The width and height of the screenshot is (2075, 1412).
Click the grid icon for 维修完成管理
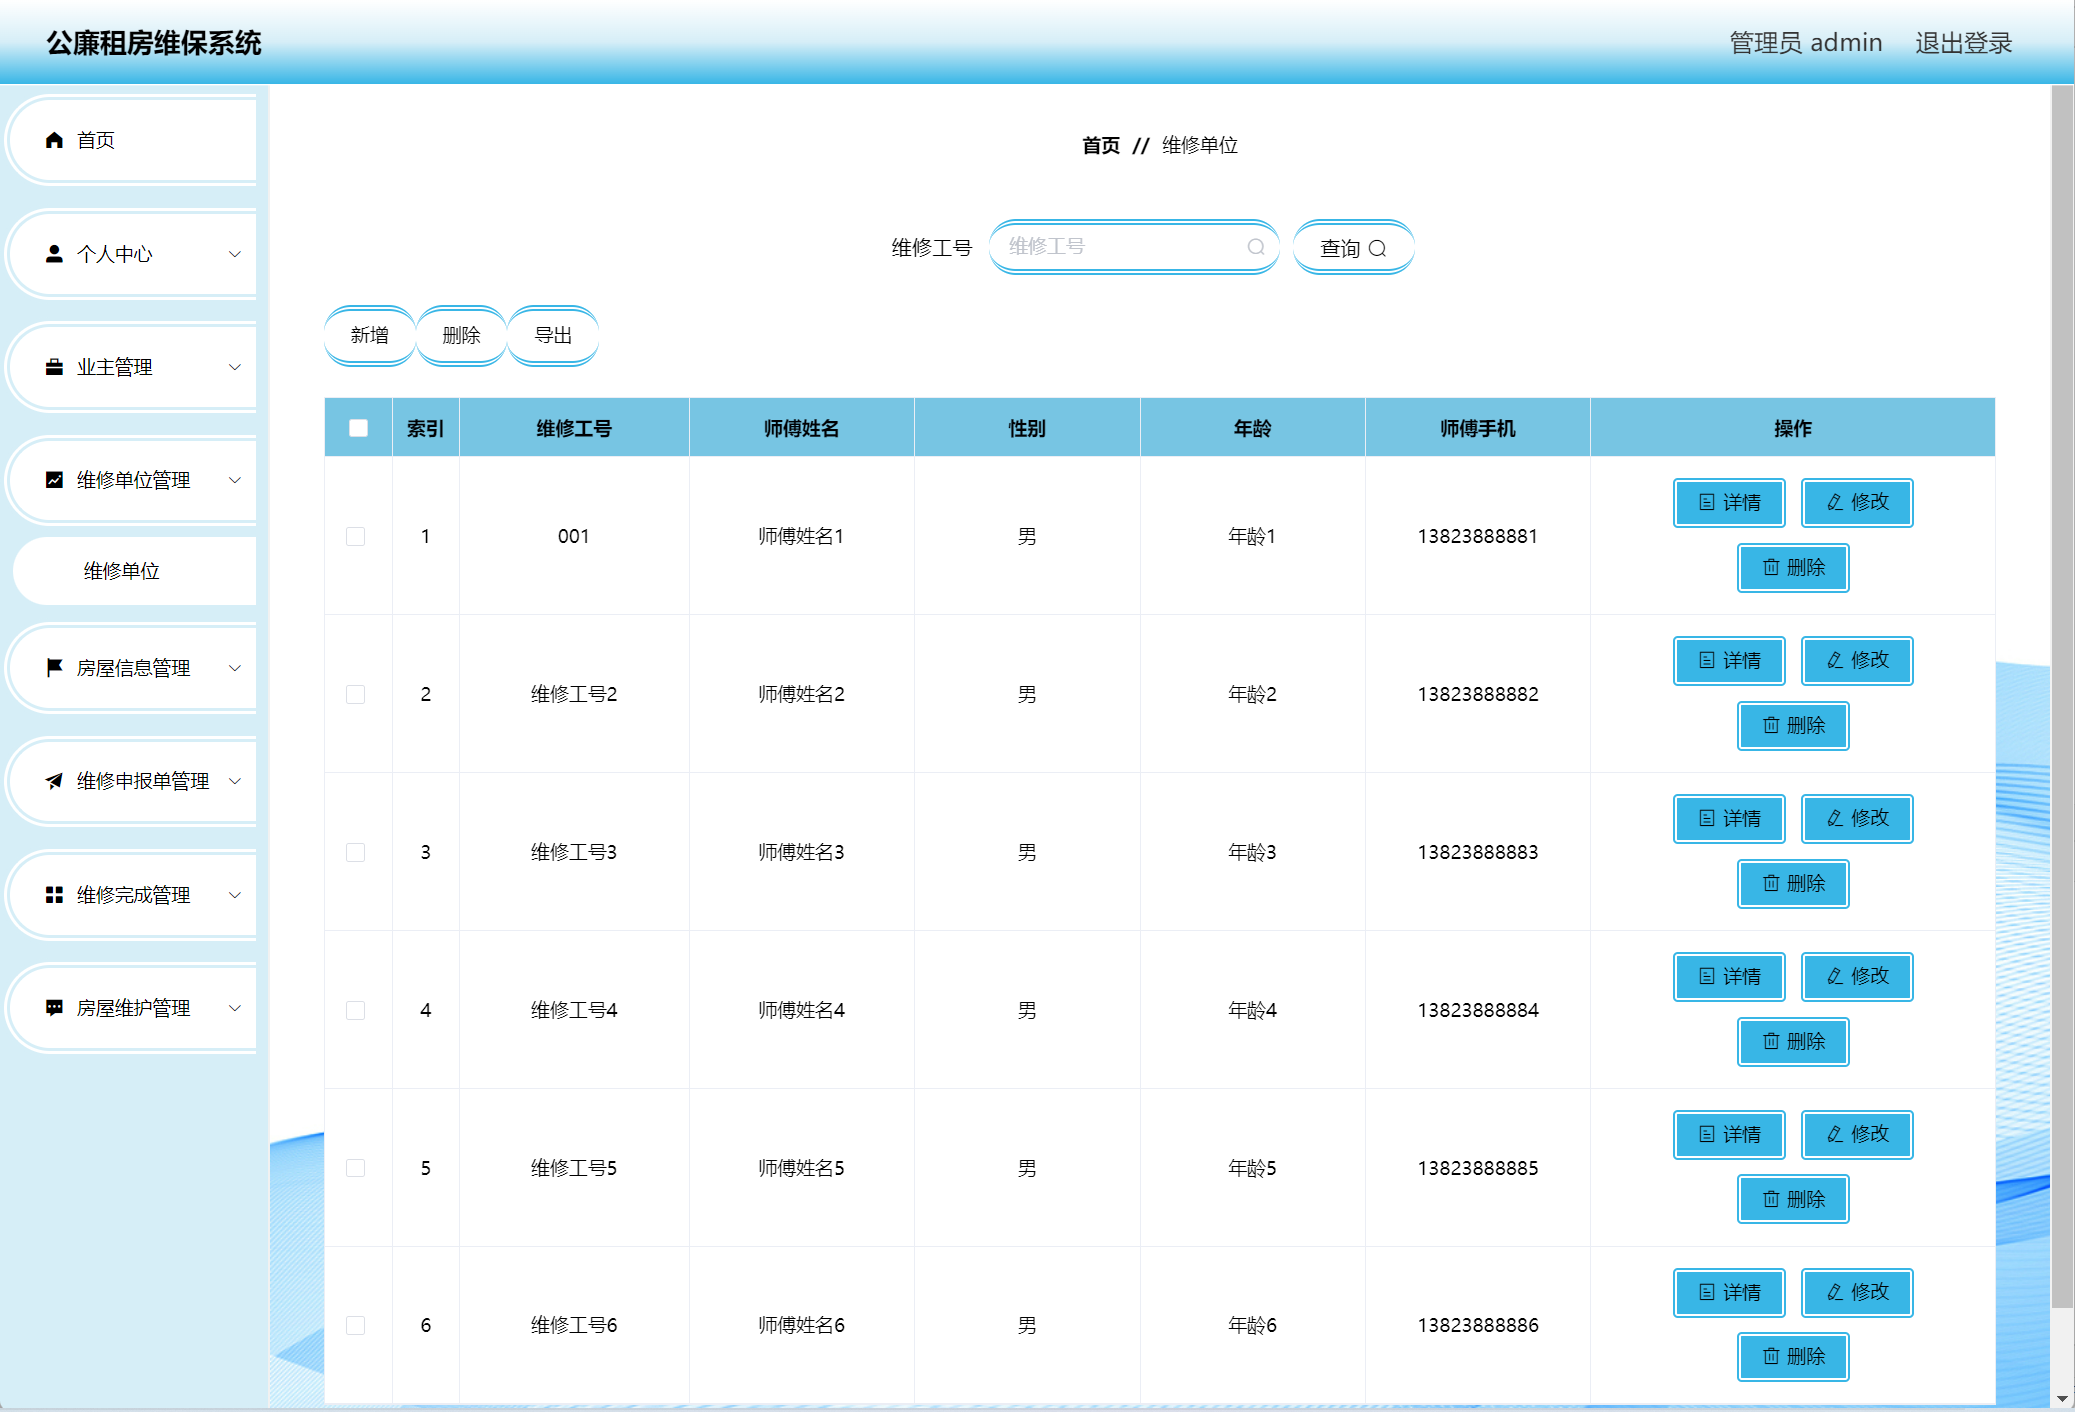coord(55,895)
